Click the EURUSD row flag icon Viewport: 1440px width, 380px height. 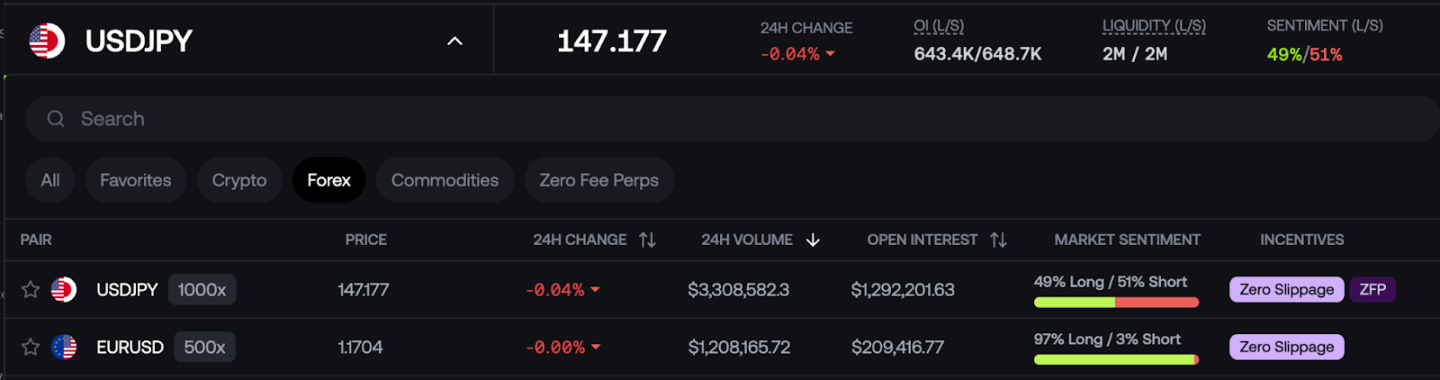pos(64,347)
